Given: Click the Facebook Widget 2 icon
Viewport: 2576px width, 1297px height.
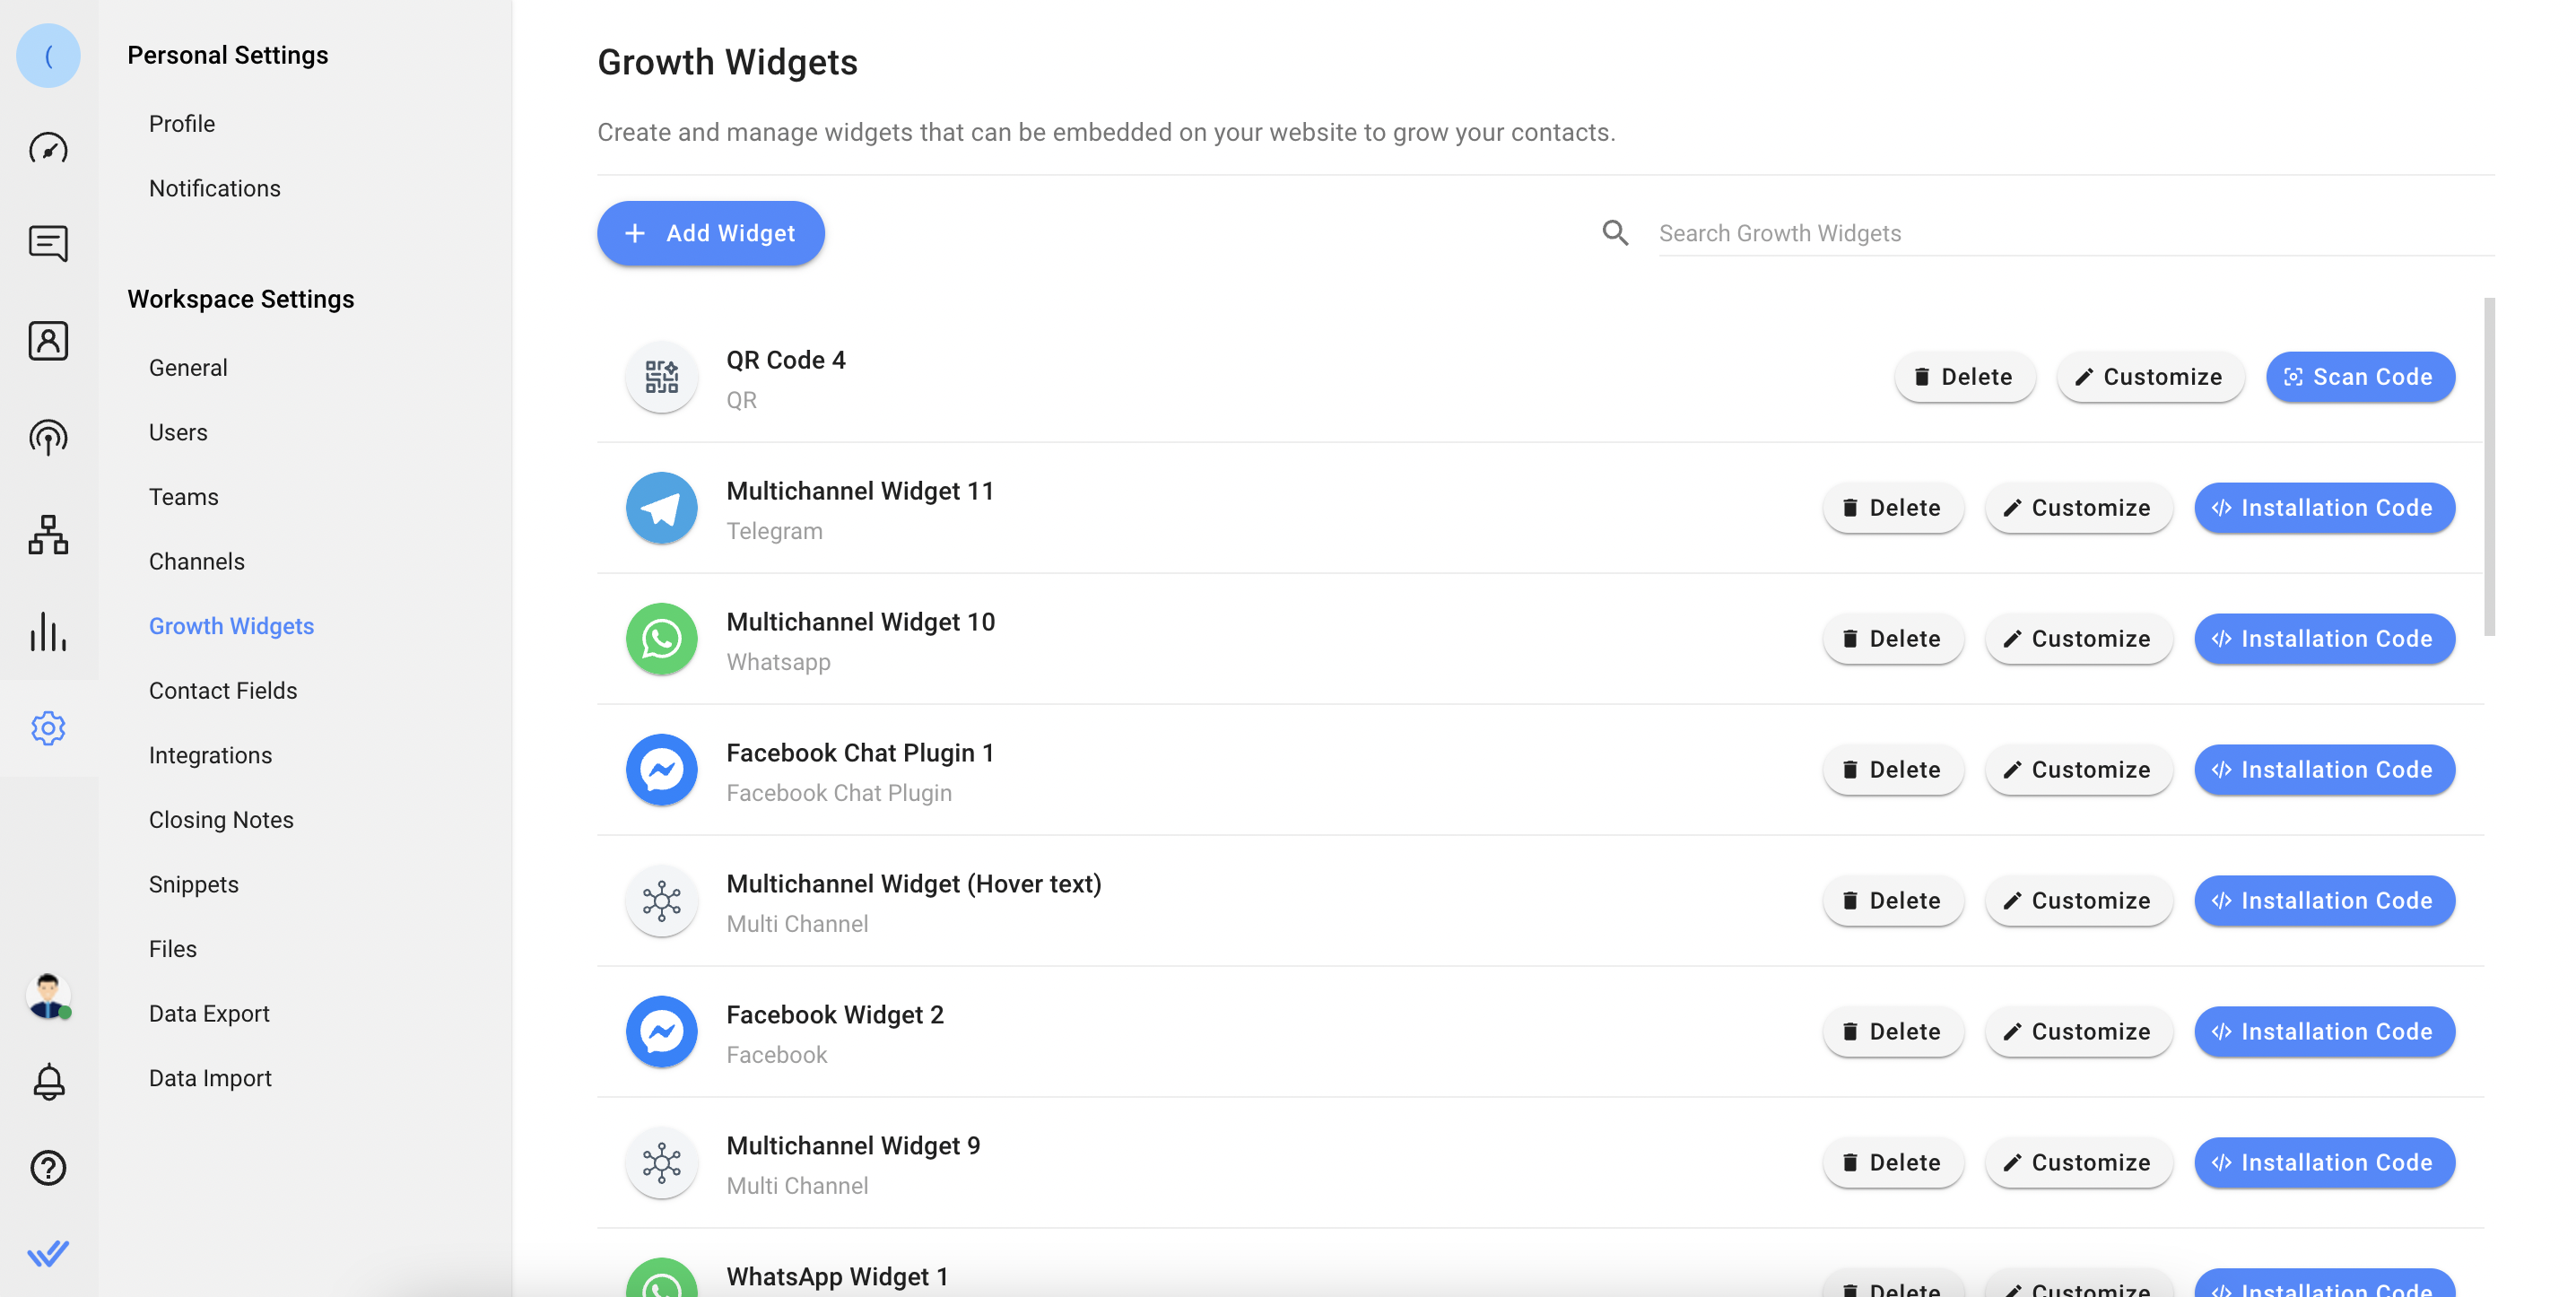Looking at the screenshot, I should click(x=661, y=1031).
